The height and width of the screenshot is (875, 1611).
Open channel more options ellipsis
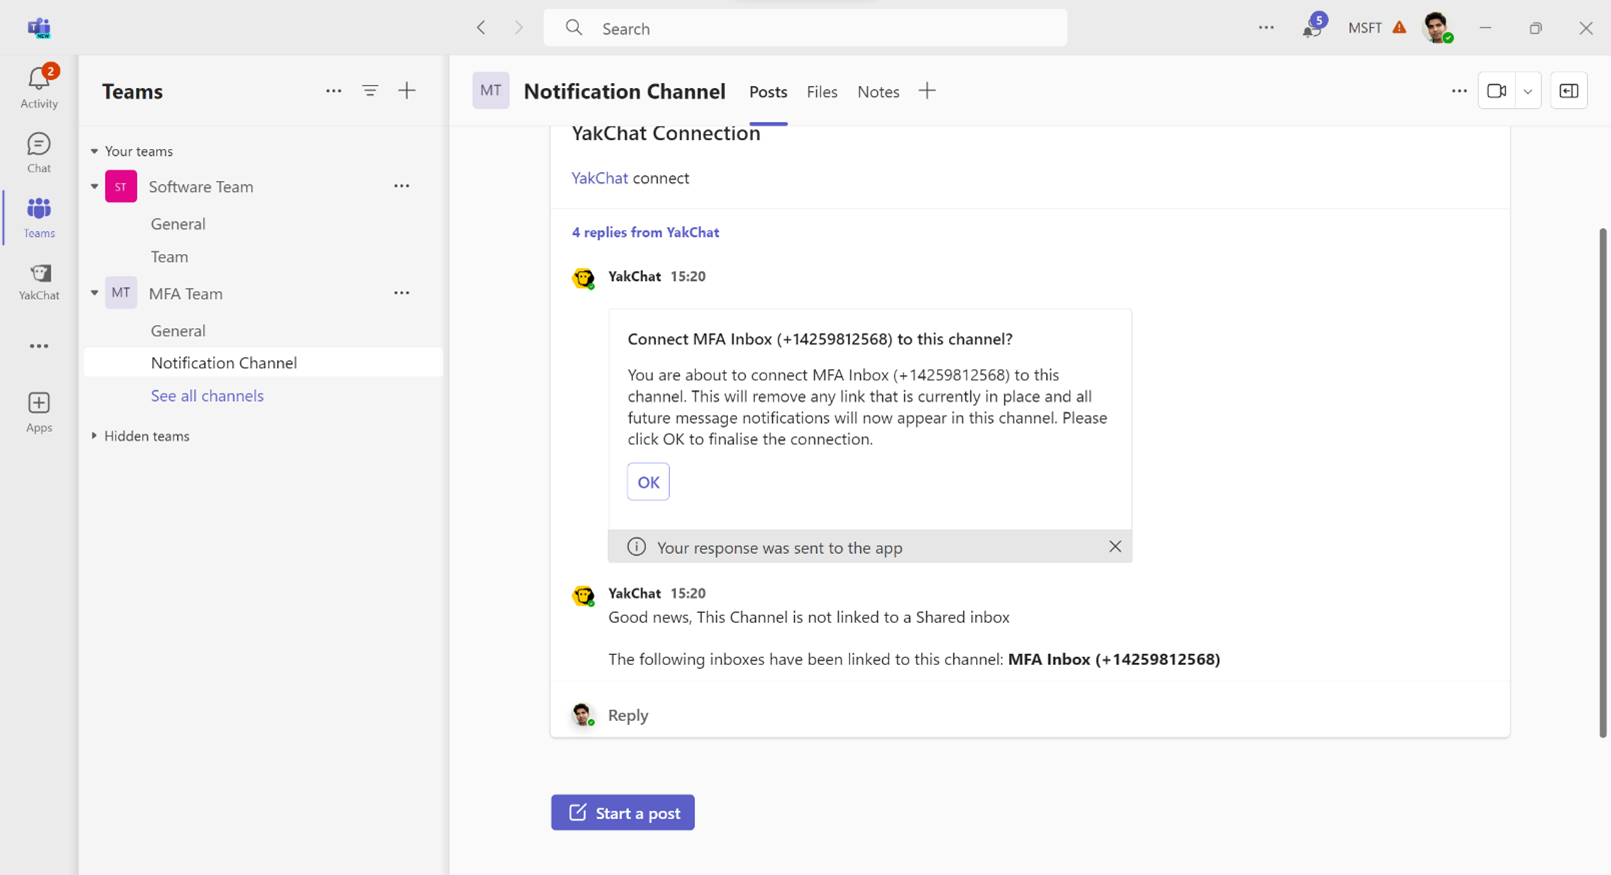1459,91
